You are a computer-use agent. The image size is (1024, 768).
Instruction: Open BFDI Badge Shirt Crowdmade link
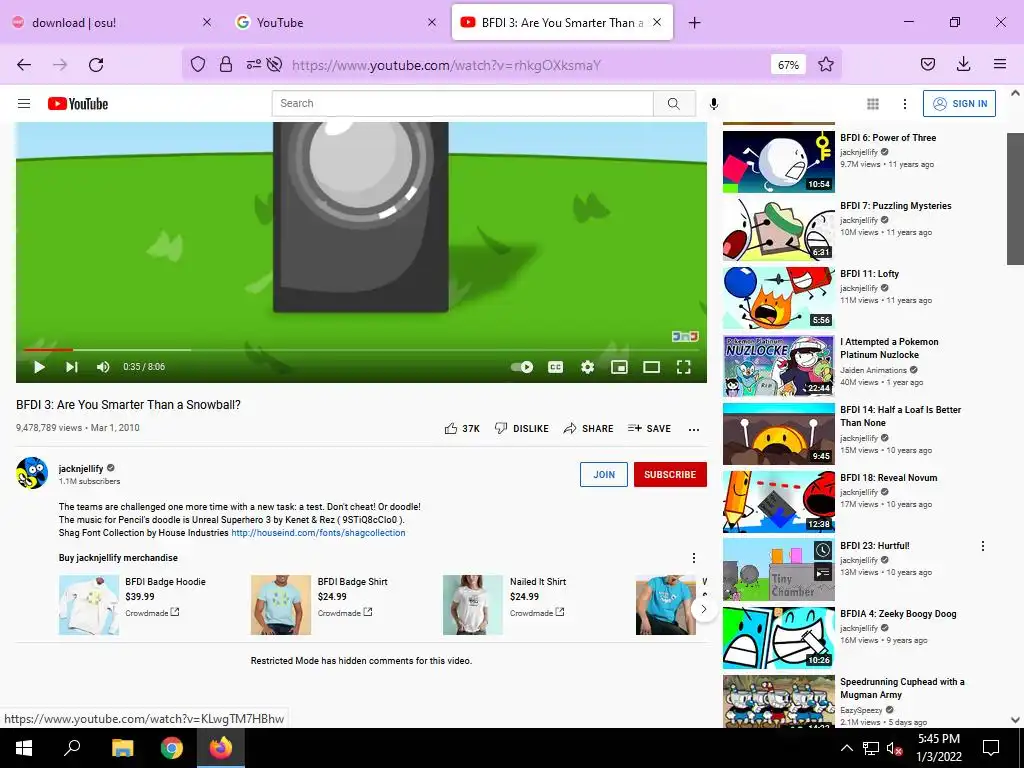click(345, 613)
